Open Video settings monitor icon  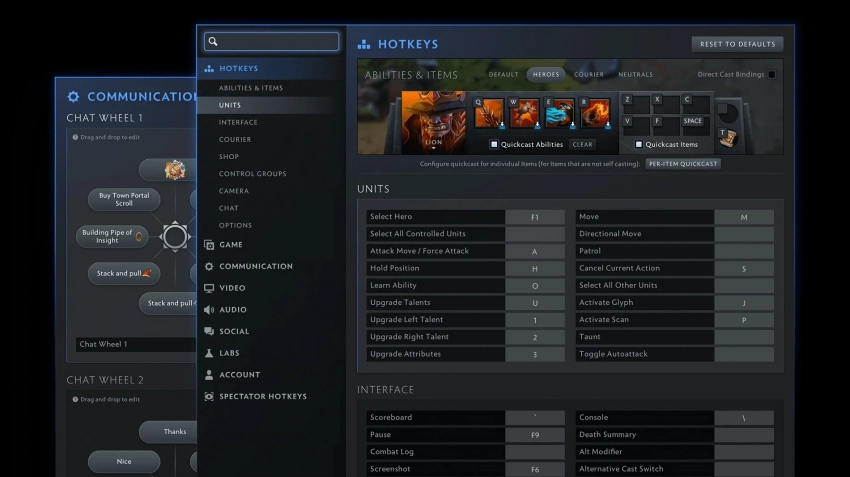pyautogui.click(x=209, y=288)
